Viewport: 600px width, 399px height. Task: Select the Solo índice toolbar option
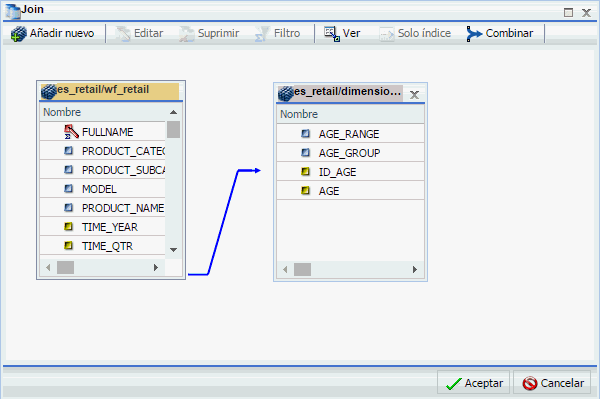(x=415, y=34)
